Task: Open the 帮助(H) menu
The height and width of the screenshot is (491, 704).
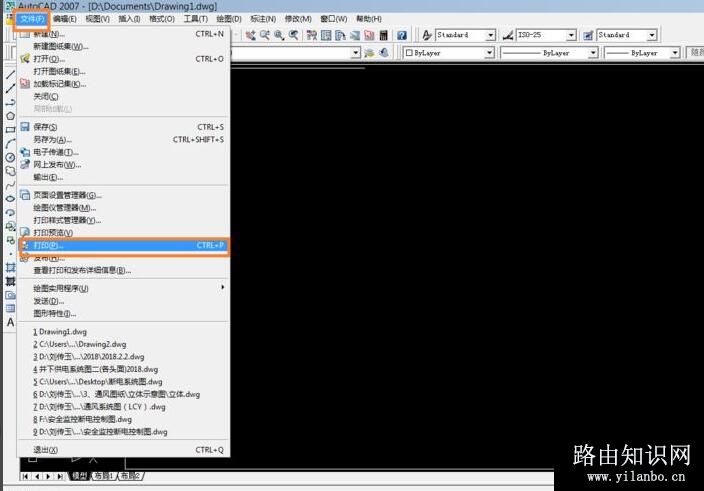Action: pos(369,19)
